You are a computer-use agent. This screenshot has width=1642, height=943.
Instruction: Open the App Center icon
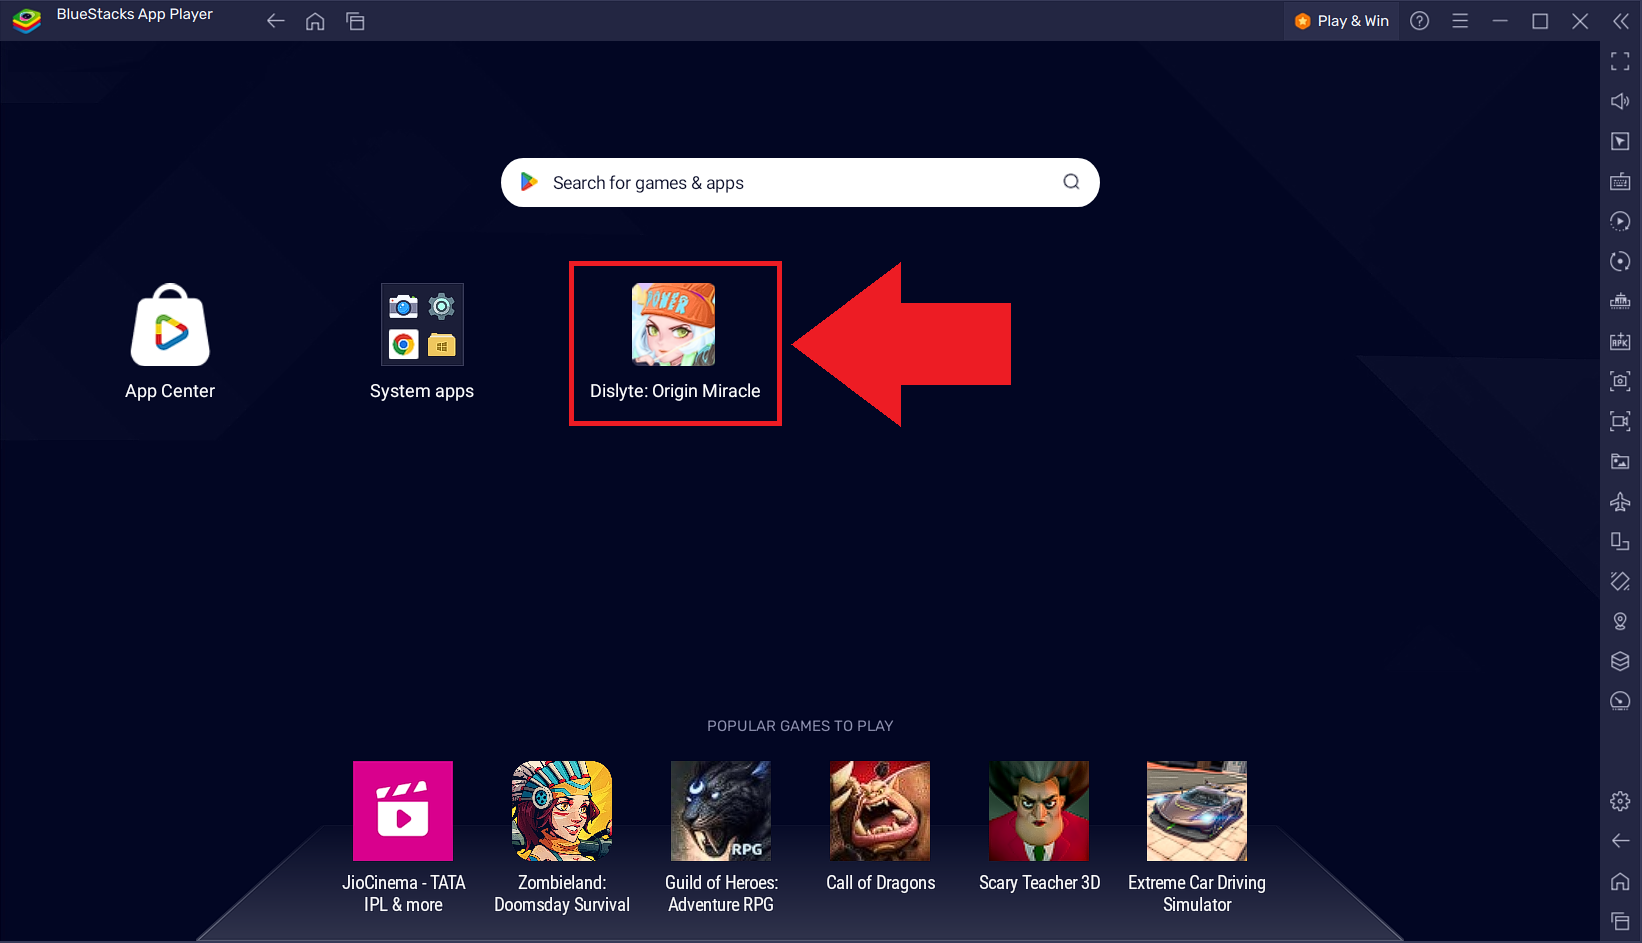click(170, 326)
